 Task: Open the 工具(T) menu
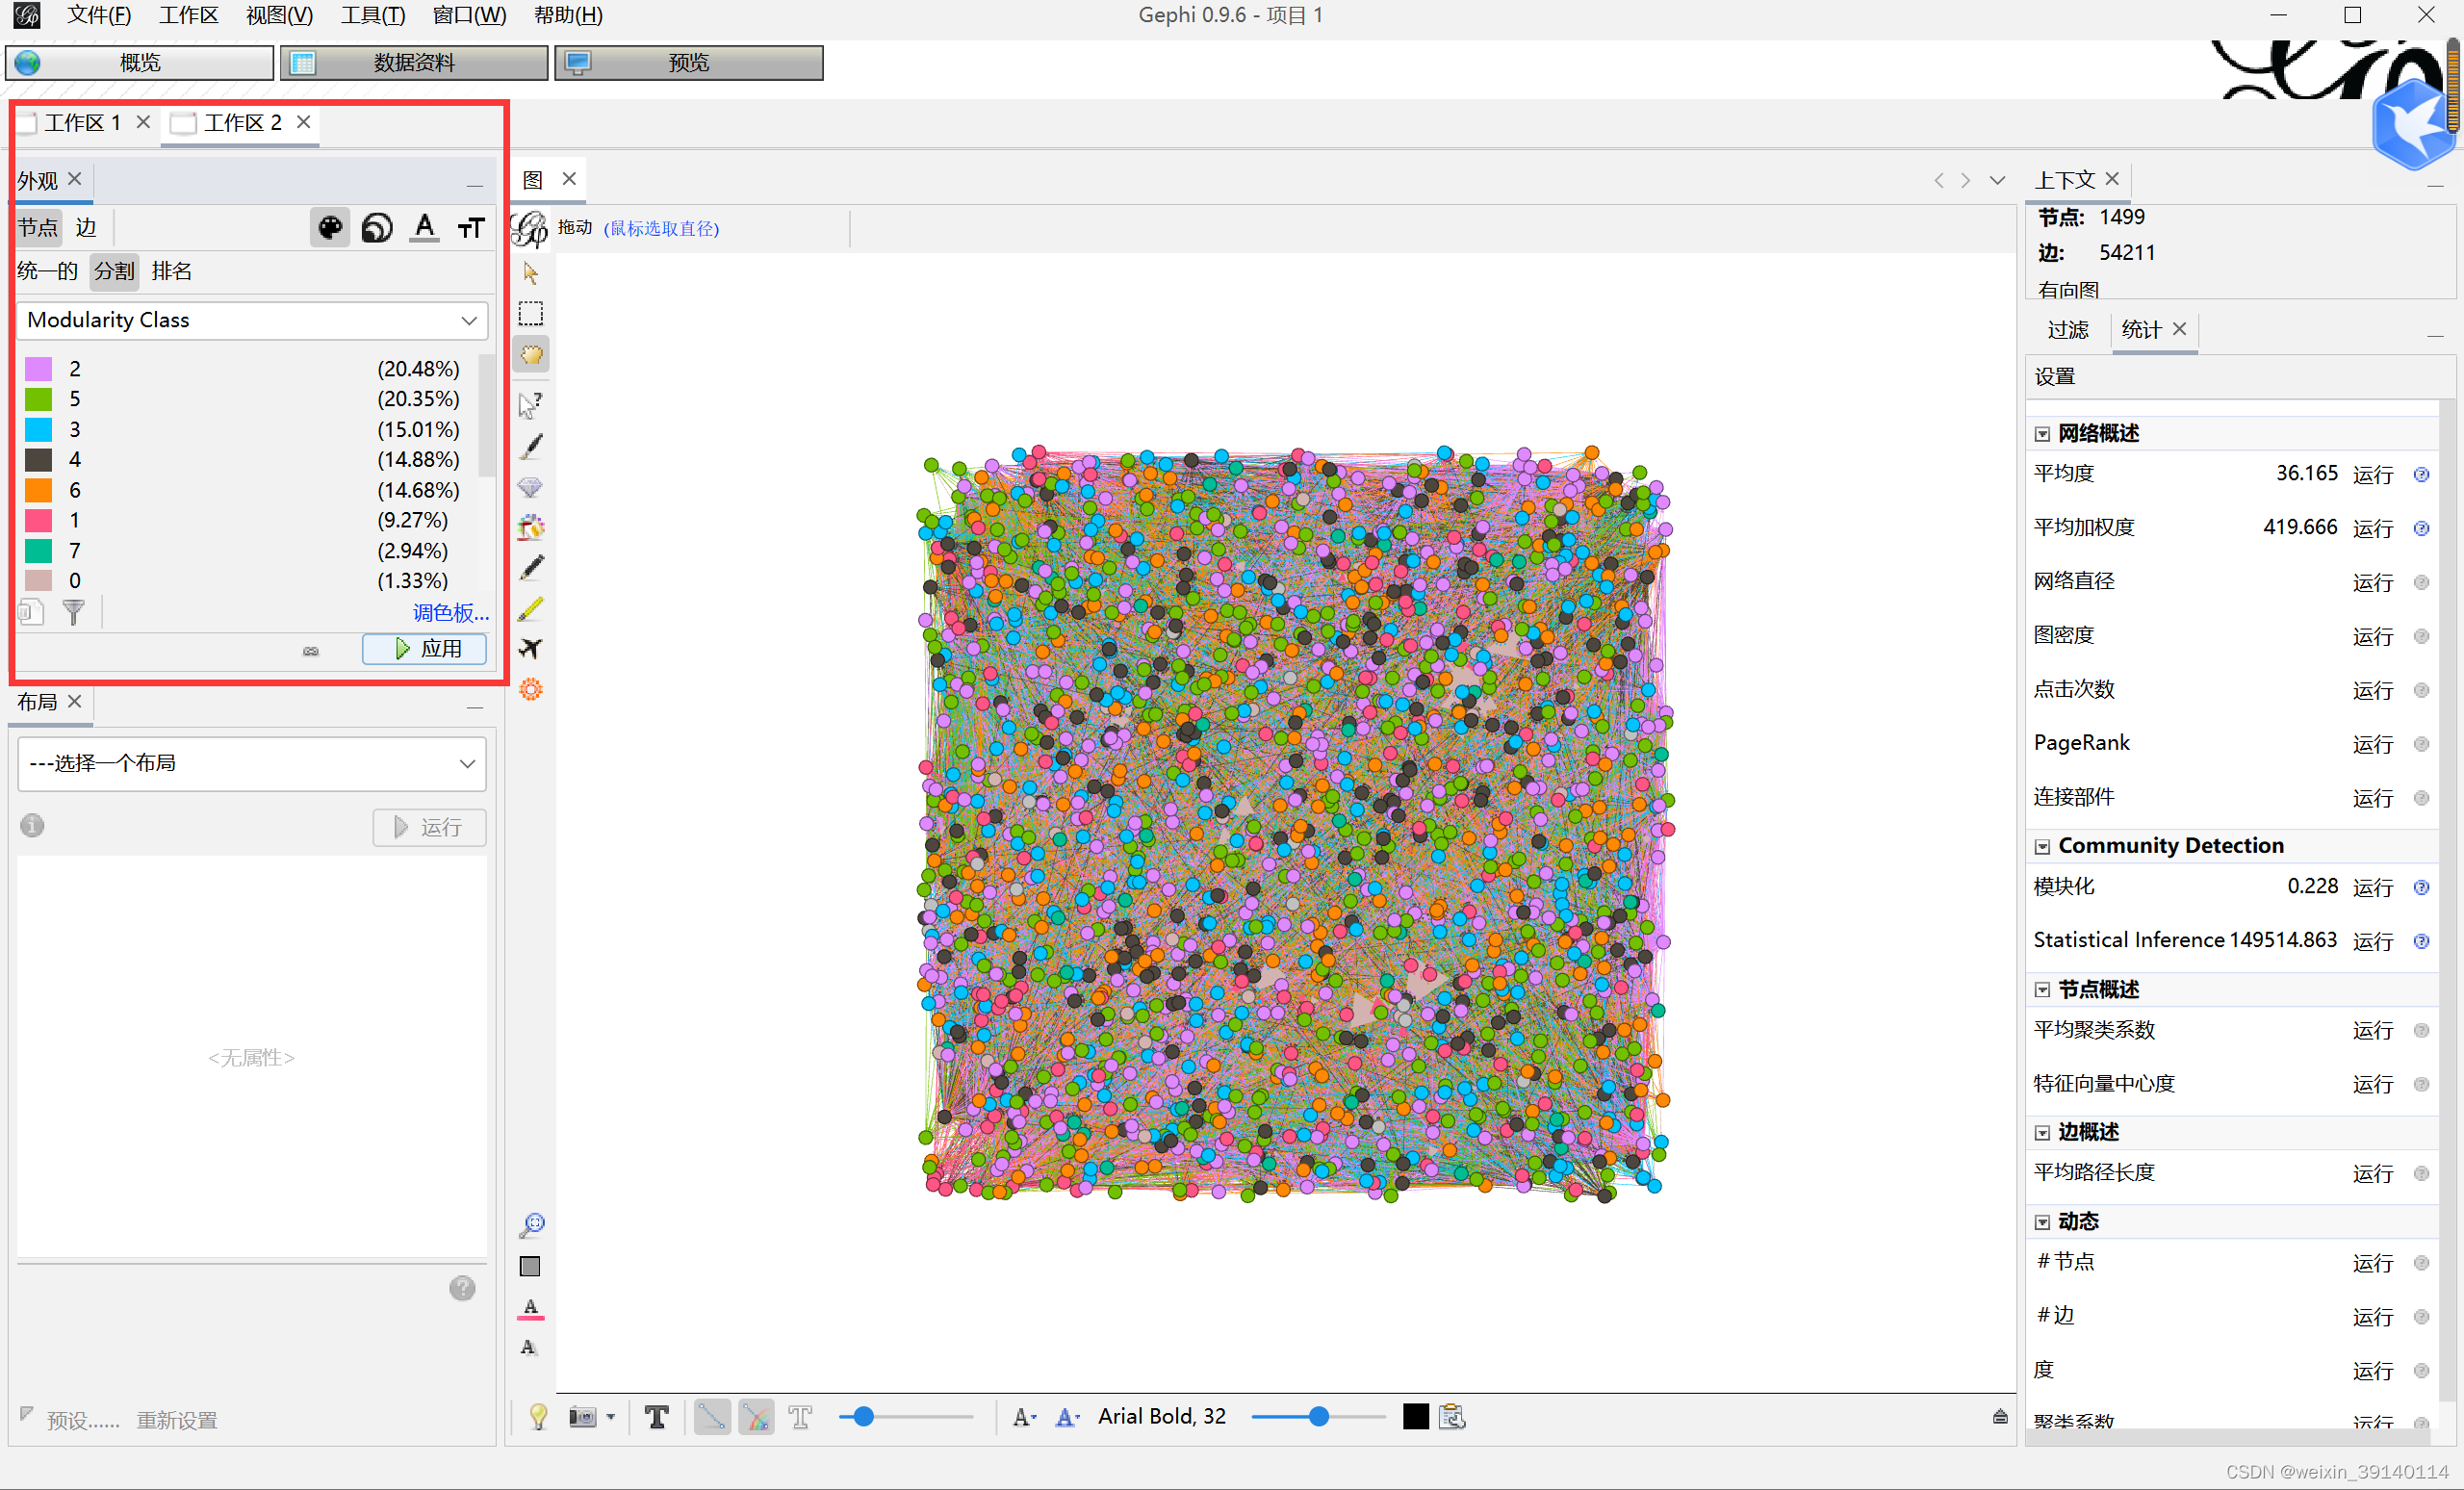coord(373,15)
